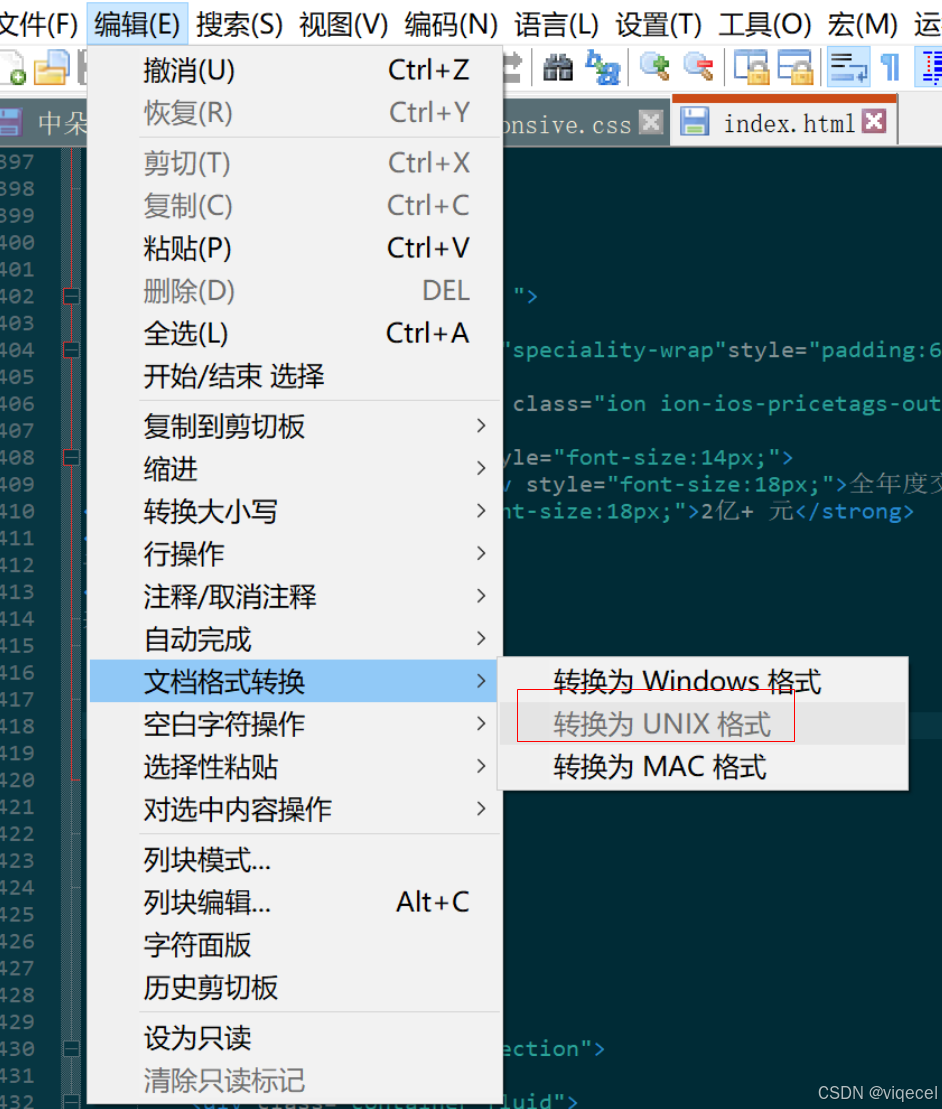Click line number 420 in the margin
Screen dimensions: 942x1109
pyautogui.click(x=17, y=780)
